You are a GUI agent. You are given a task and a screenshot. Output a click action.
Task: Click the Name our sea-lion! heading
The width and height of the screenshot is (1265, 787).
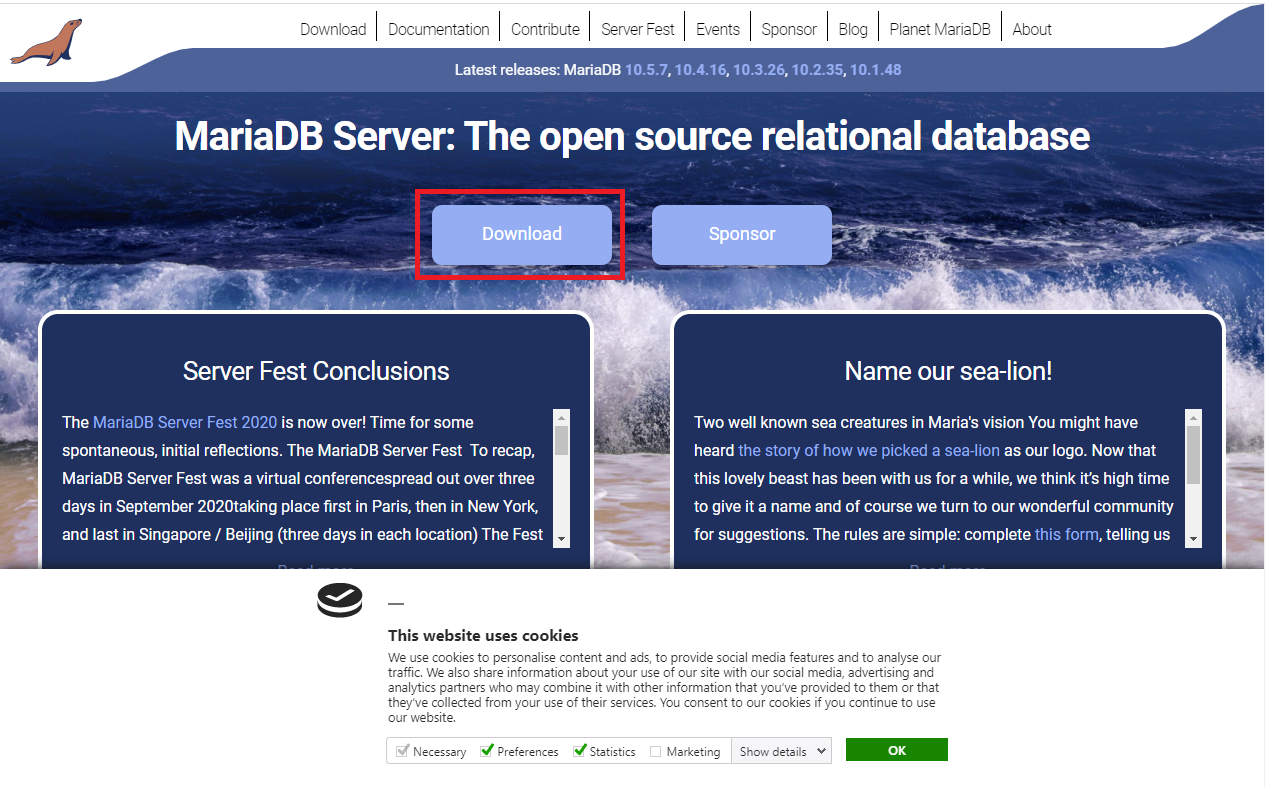click(948, 371)
